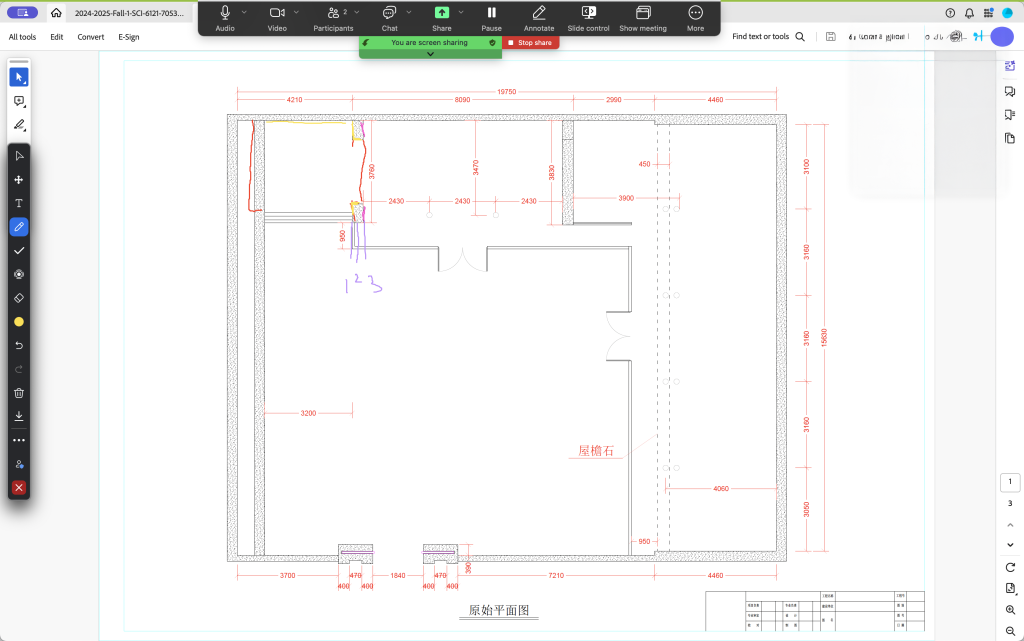Image resolution: width=1024 pixels, height=641 pixels.
Task: Click the Acrobat Home icon
Action: click(56, 13)
